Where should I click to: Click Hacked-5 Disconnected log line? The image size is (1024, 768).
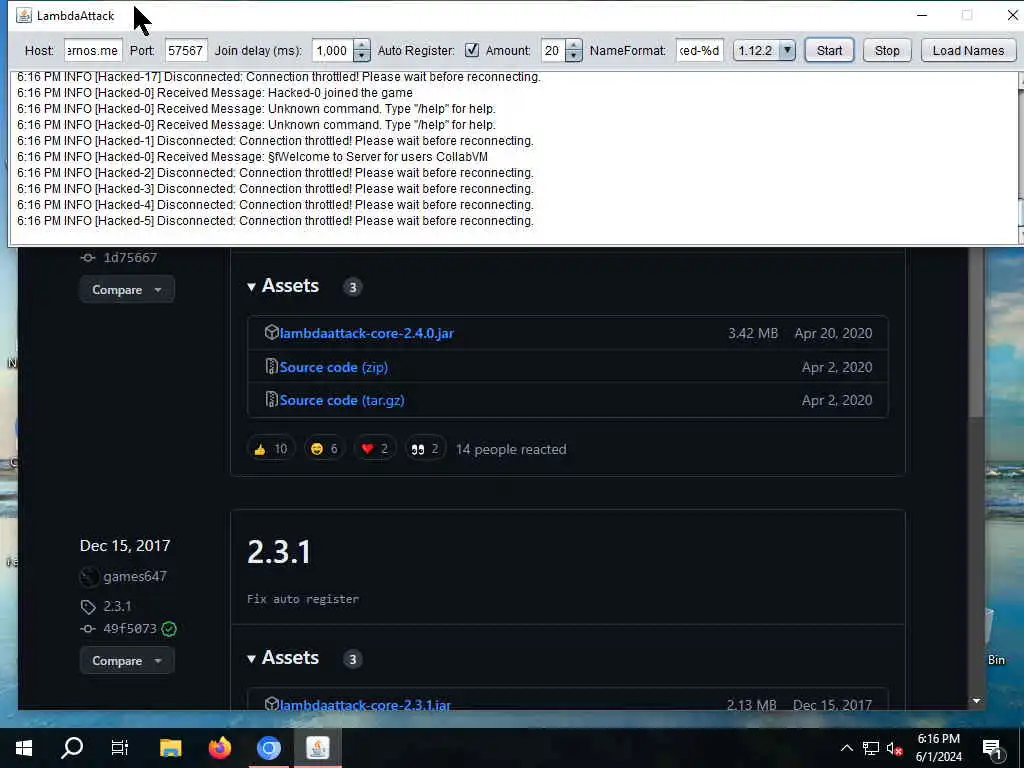(x=275, y=221)
